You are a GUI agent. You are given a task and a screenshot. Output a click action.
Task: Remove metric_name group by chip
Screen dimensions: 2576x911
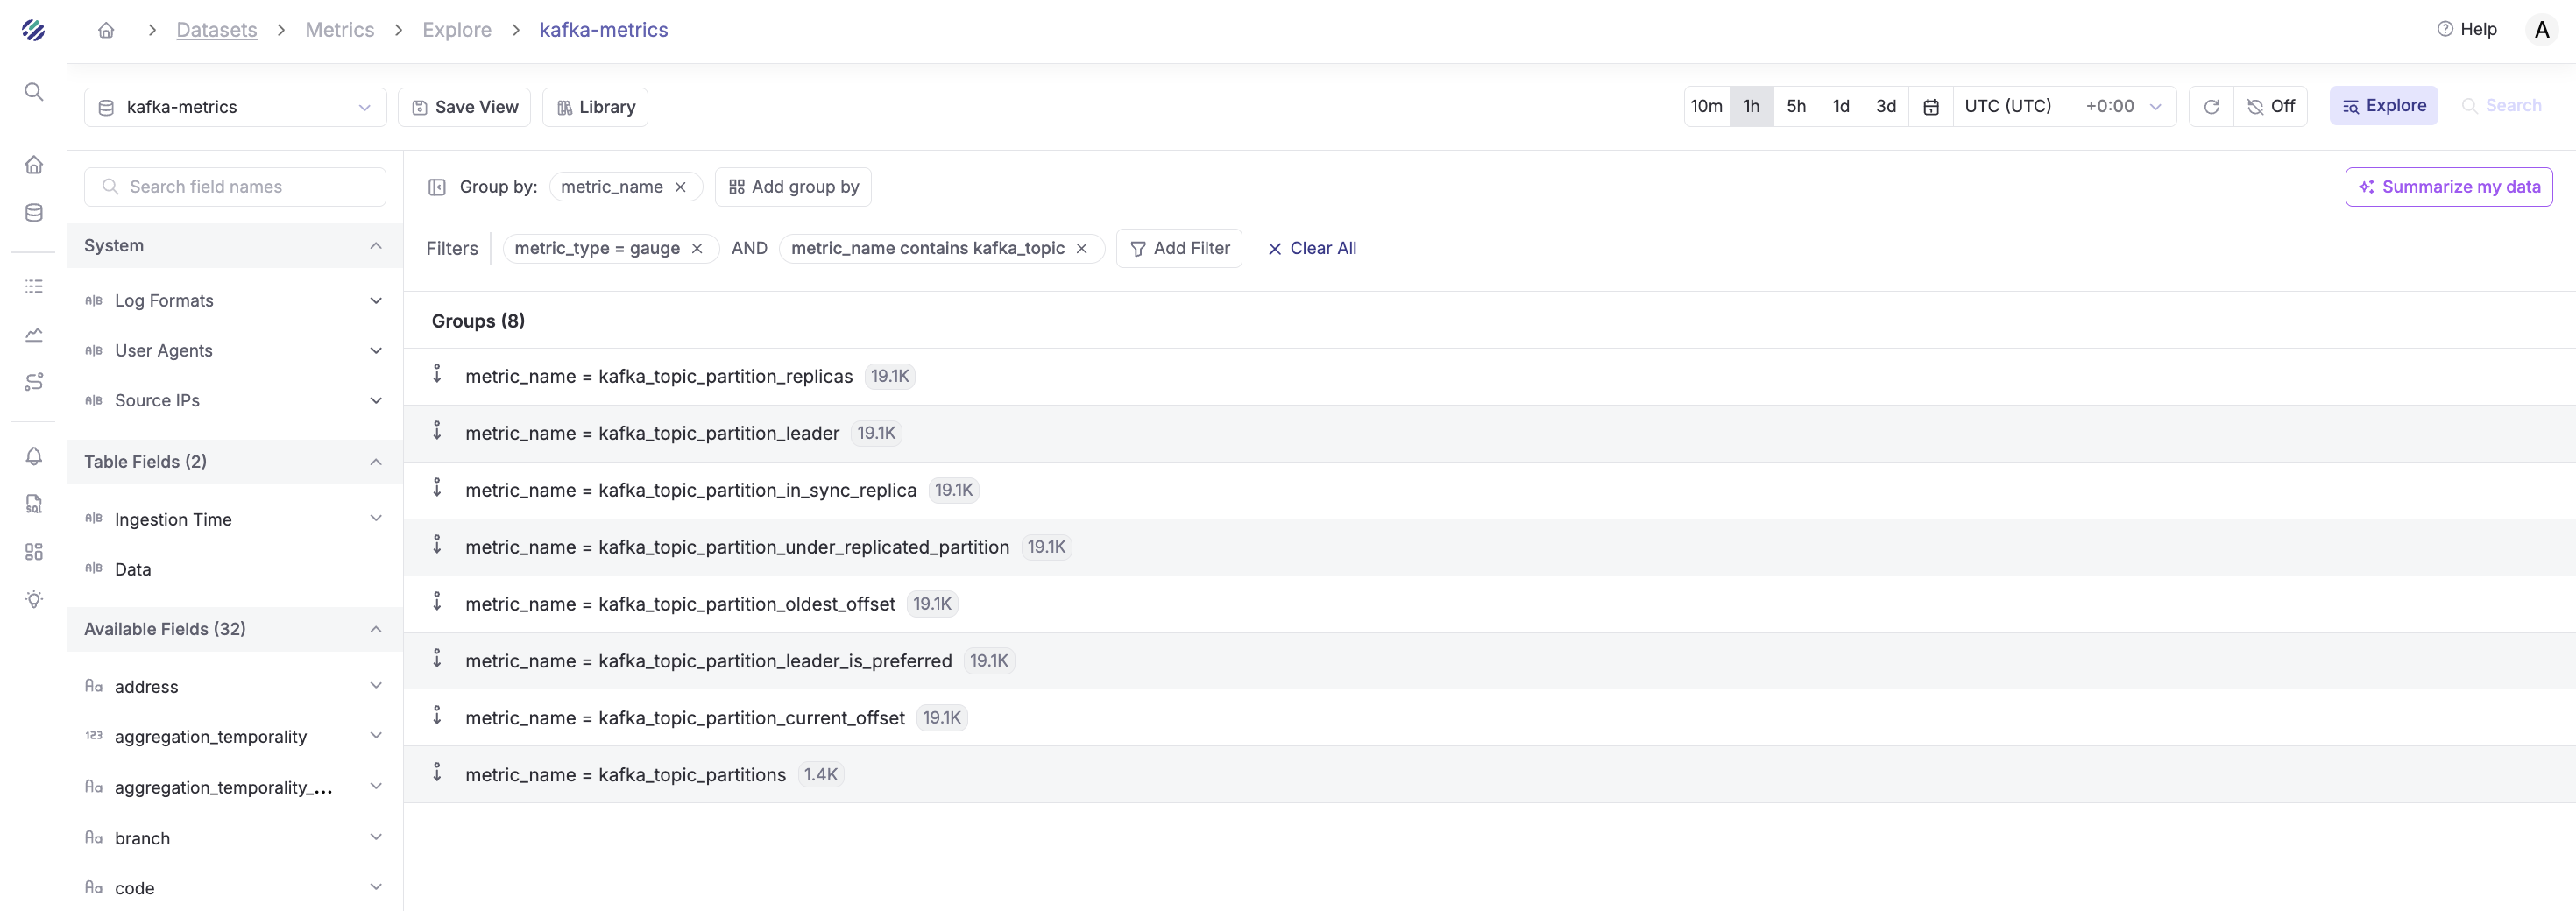click(x=680, y=187)
